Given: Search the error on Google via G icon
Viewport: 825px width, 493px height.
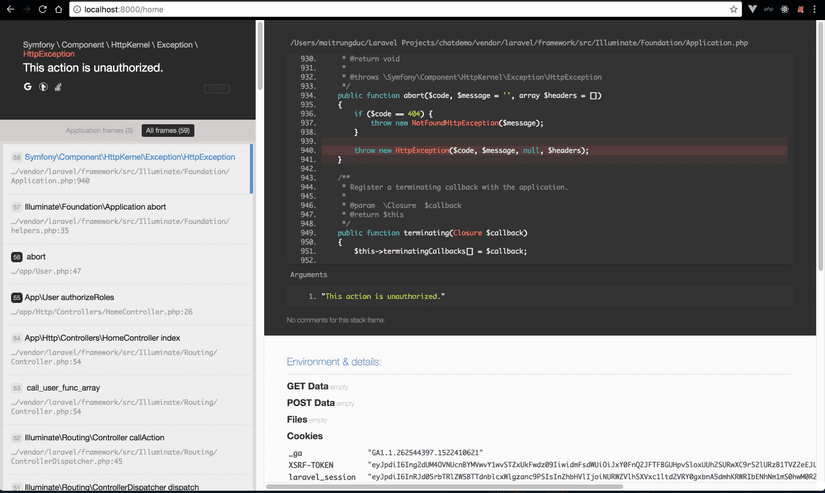Looking at the screenshot, I should coord(27,86).
